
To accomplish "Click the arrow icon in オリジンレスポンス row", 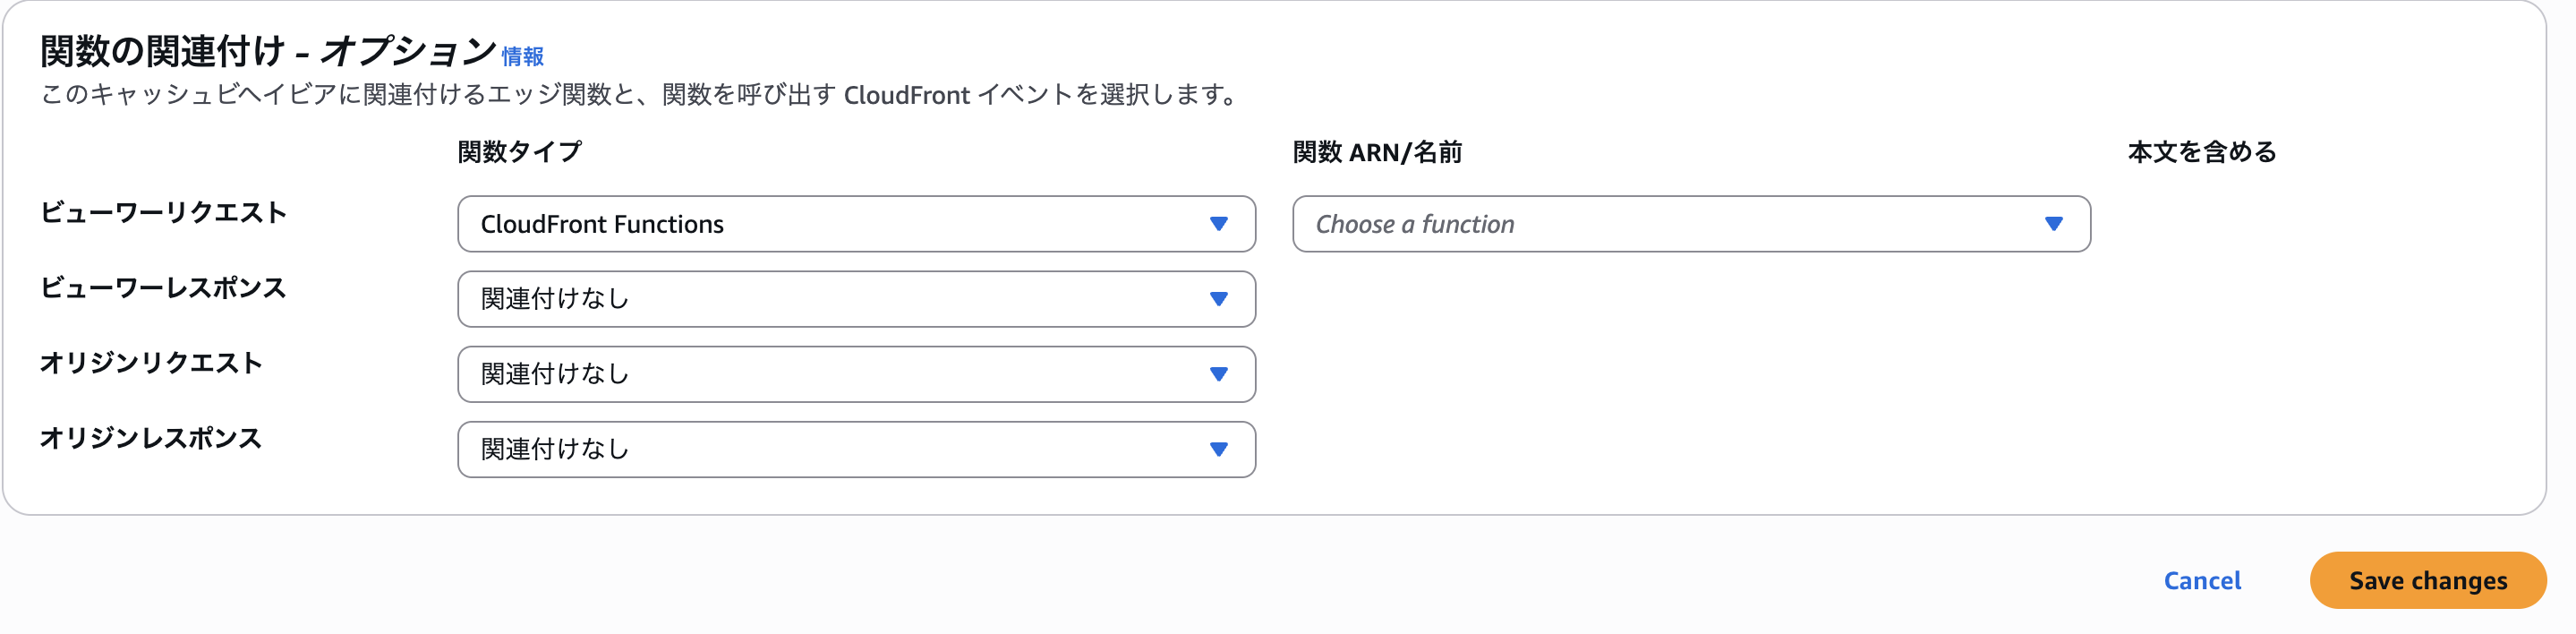I will point(1218,449).
